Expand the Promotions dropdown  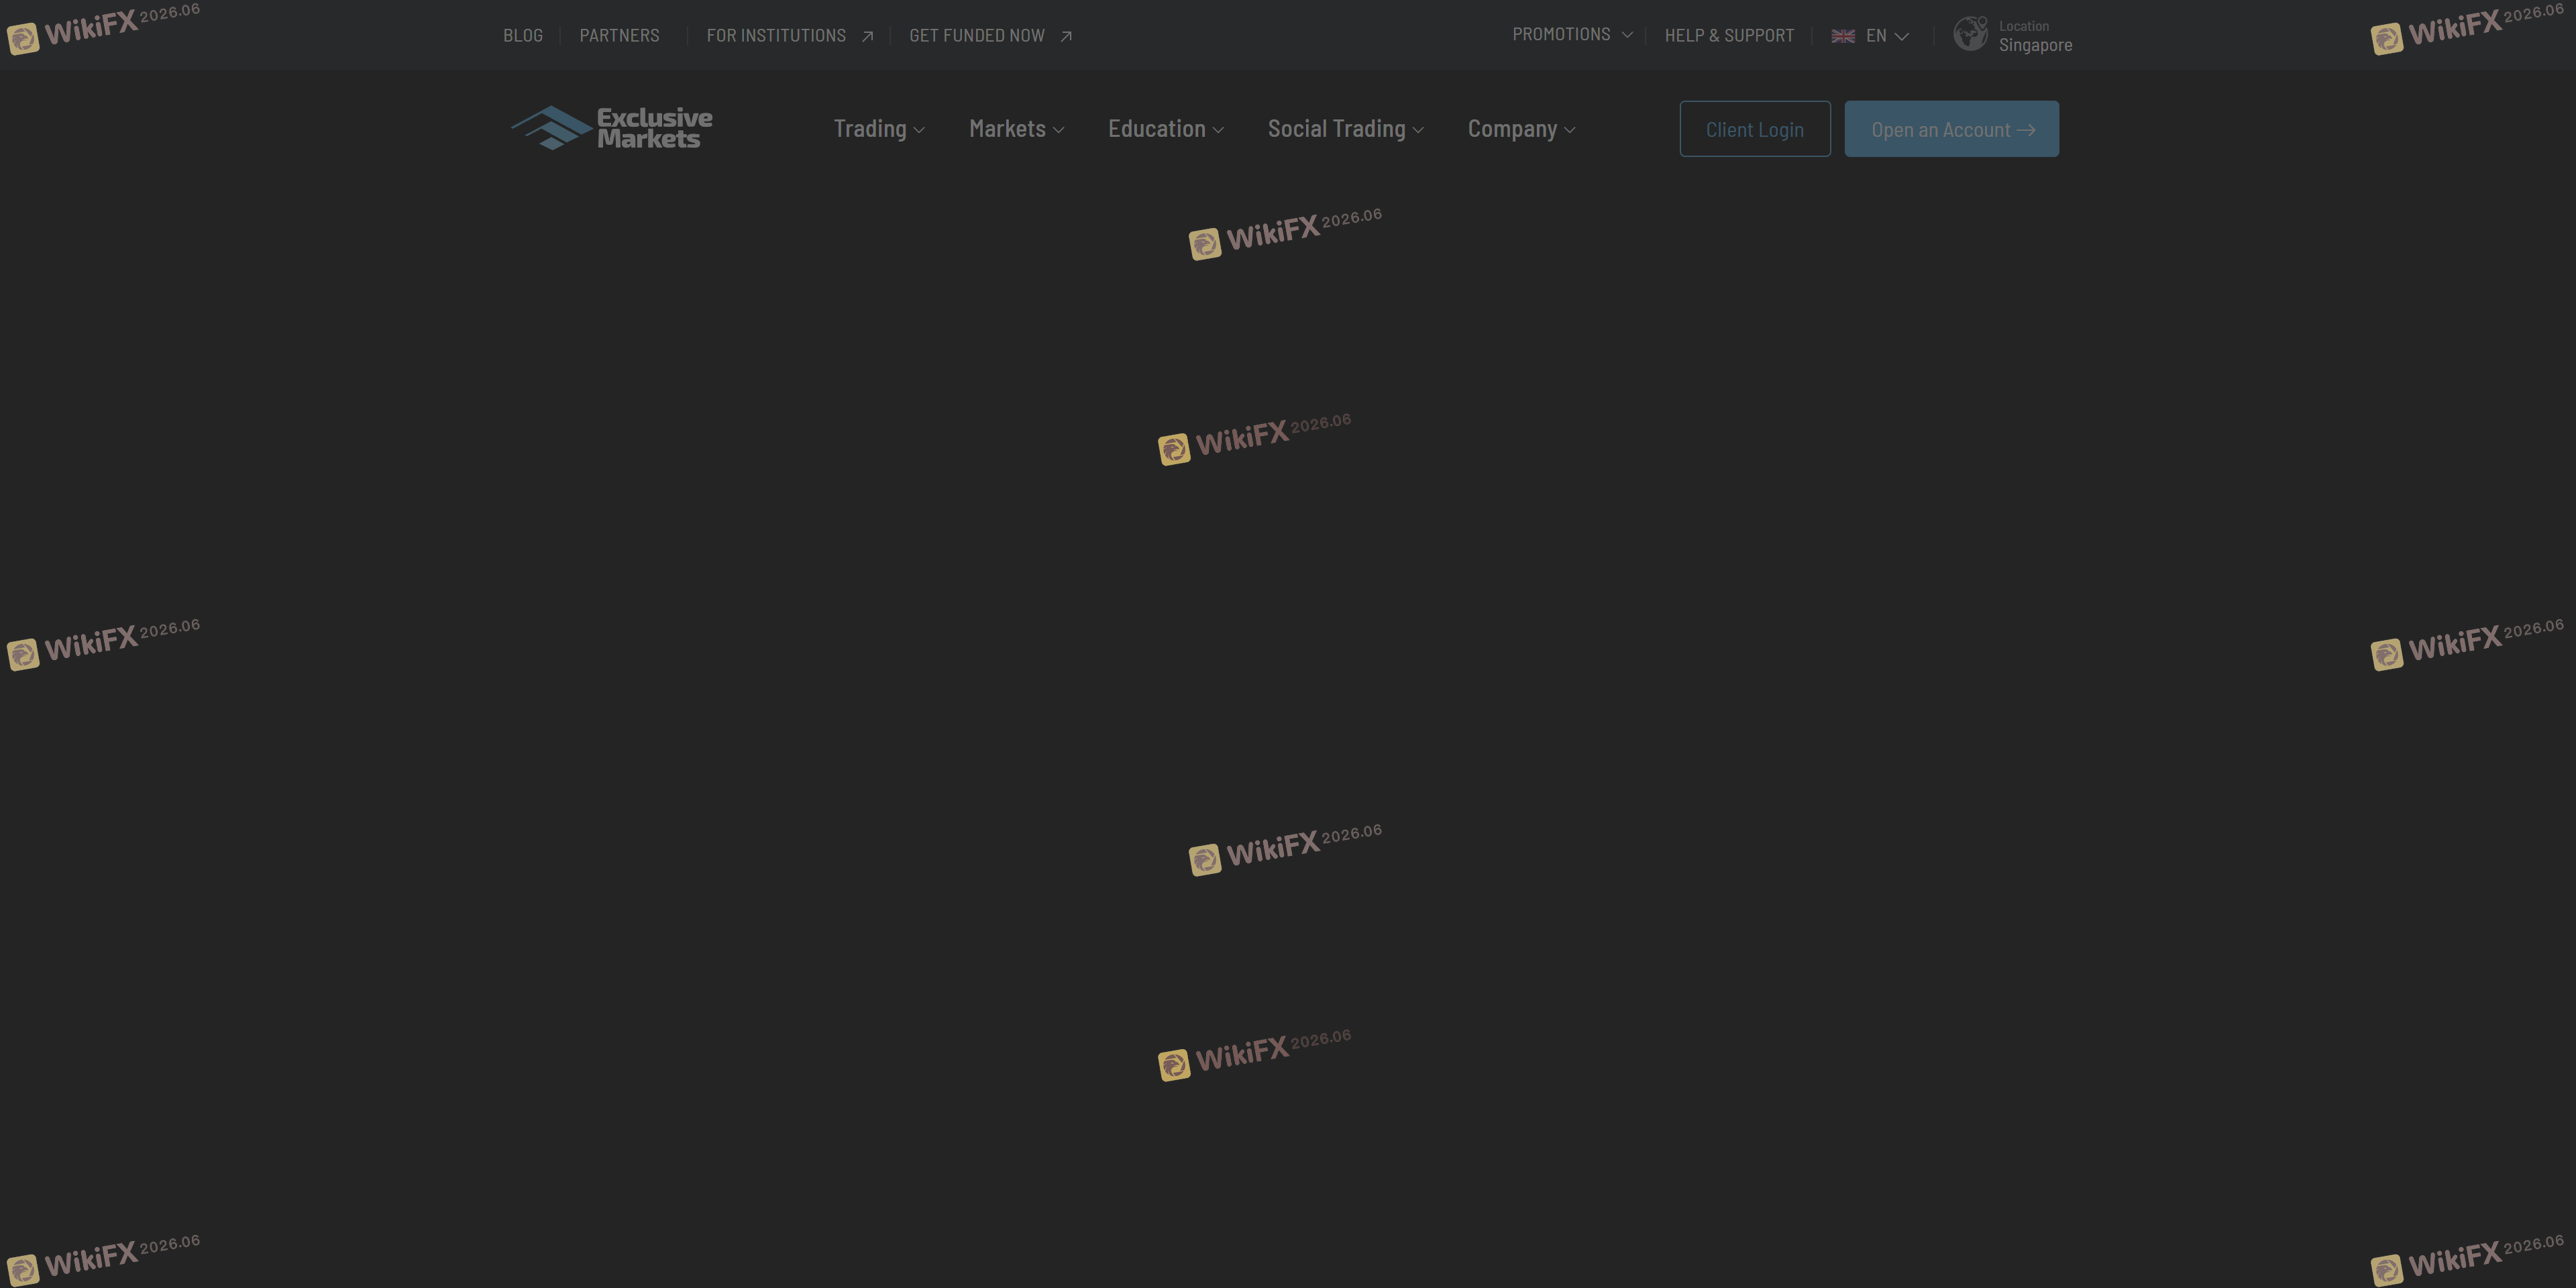1572,35
